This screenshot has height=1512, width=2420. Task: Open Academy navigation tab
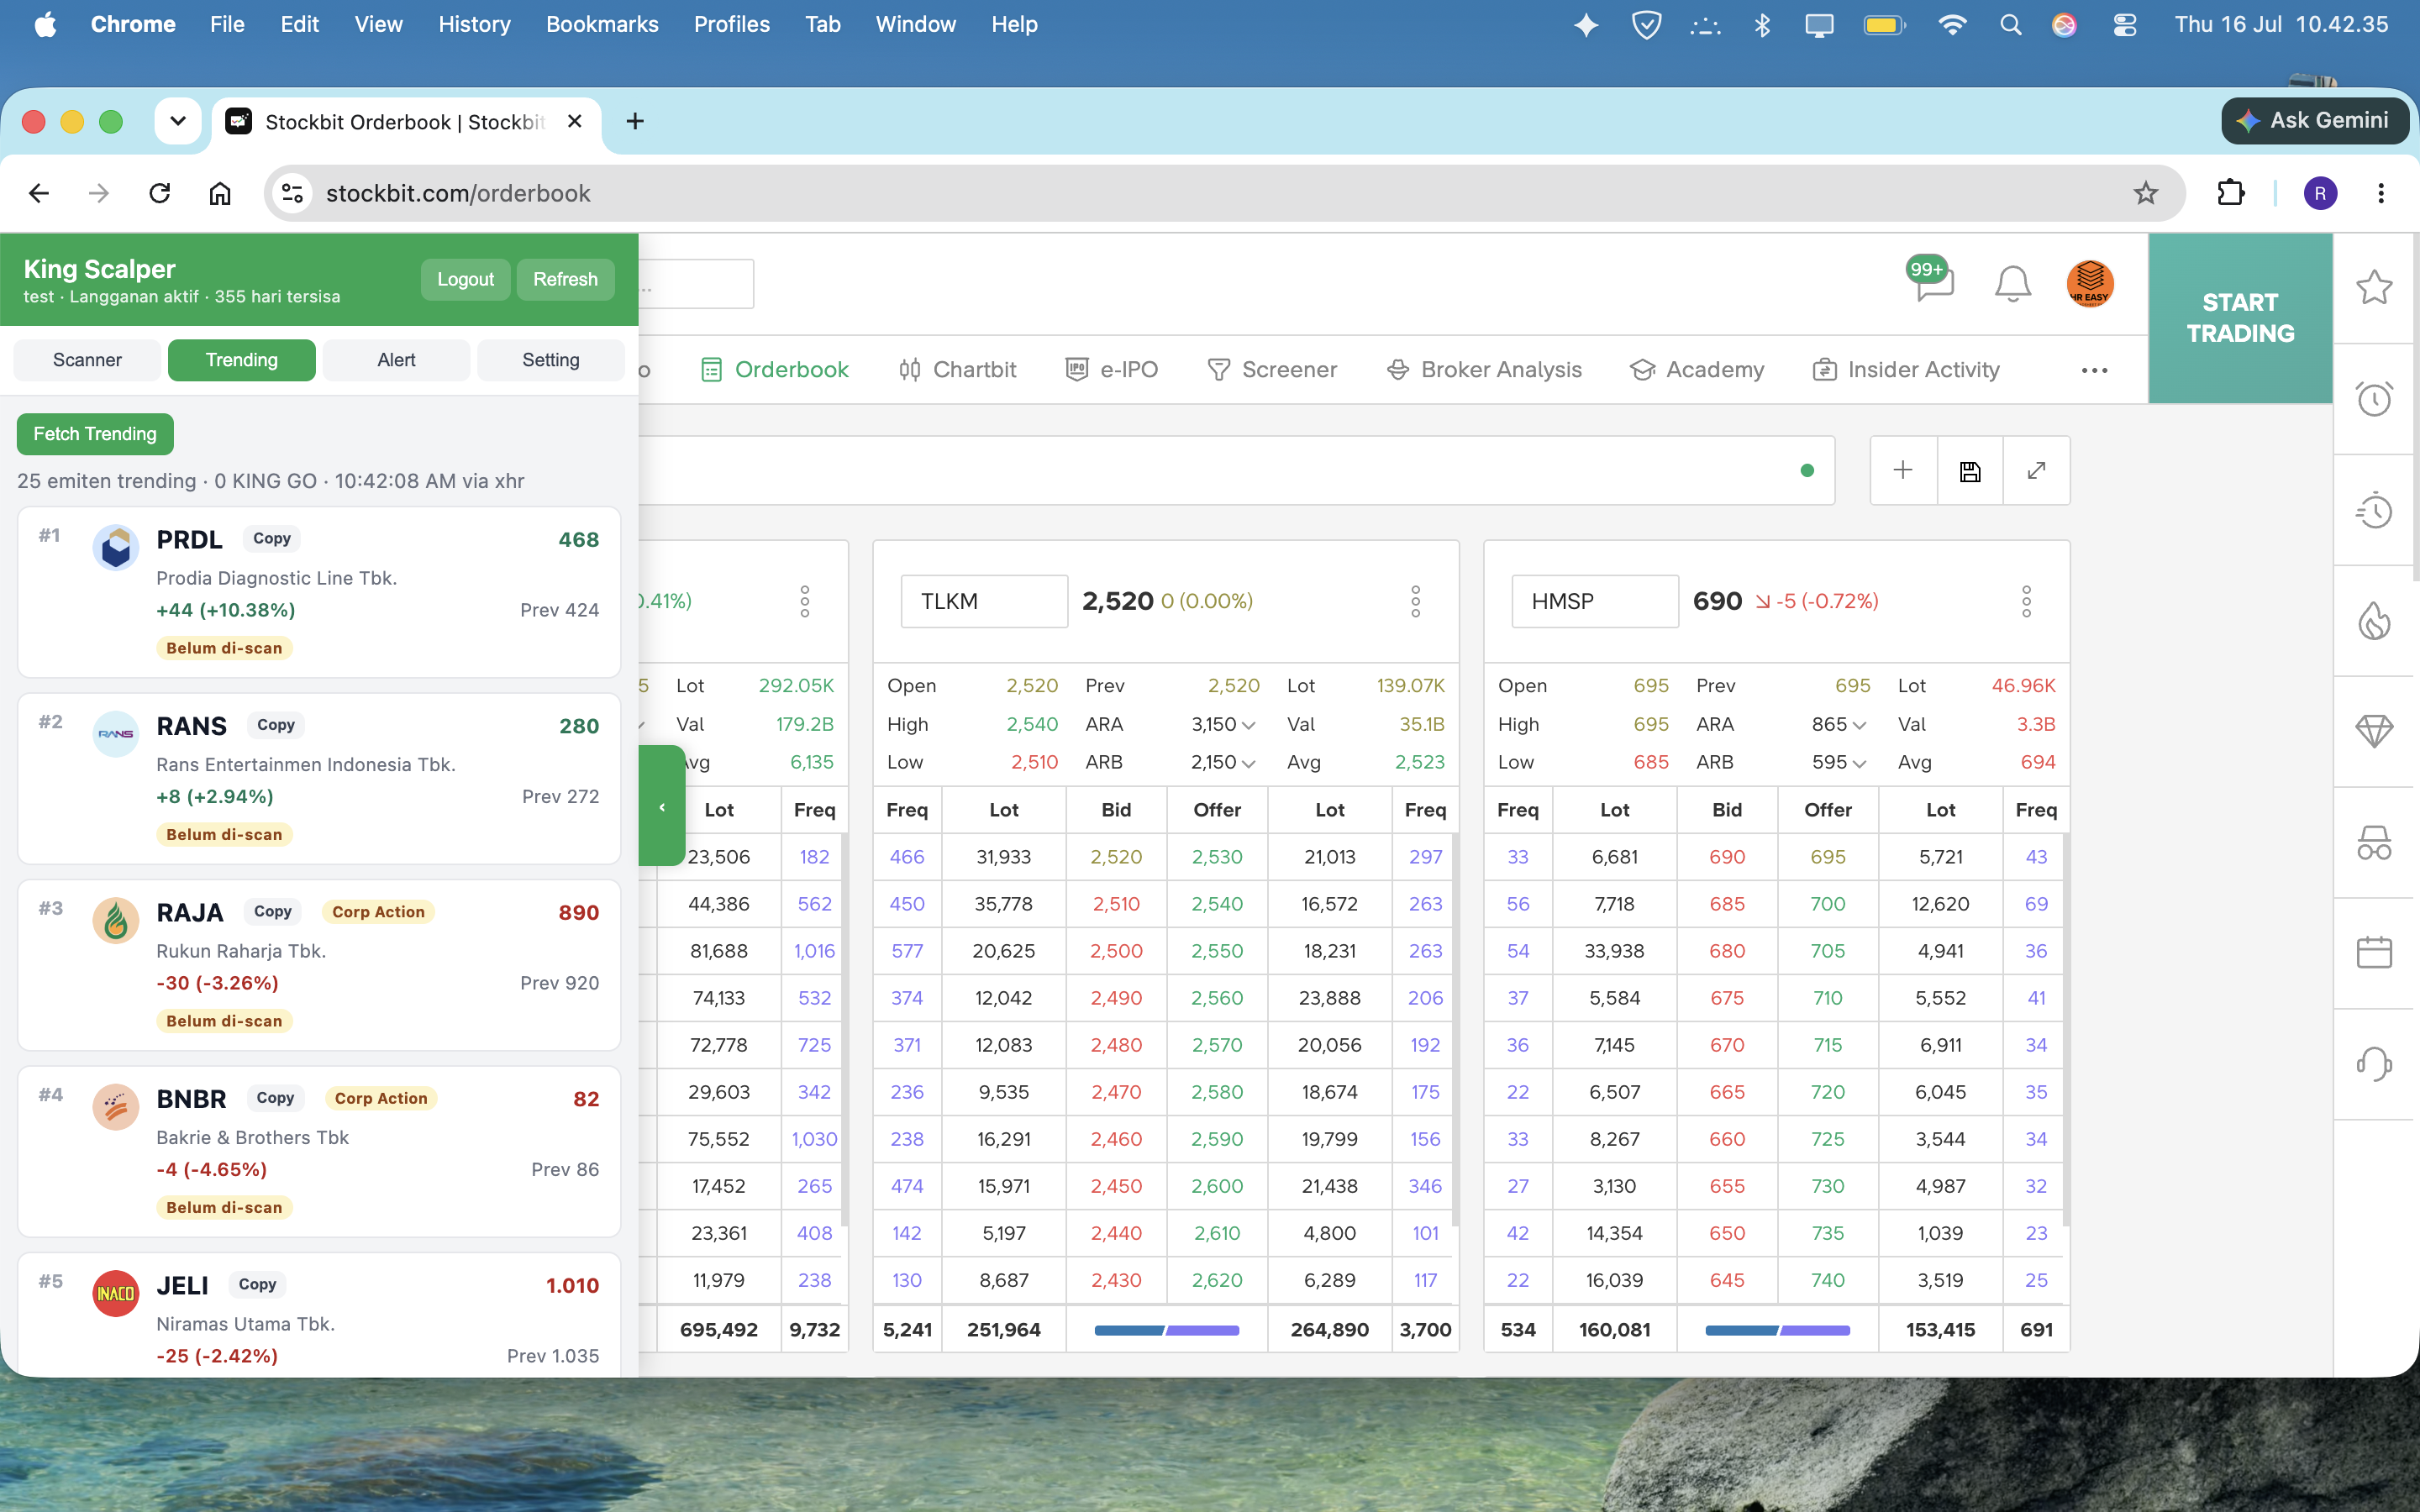1697,370
